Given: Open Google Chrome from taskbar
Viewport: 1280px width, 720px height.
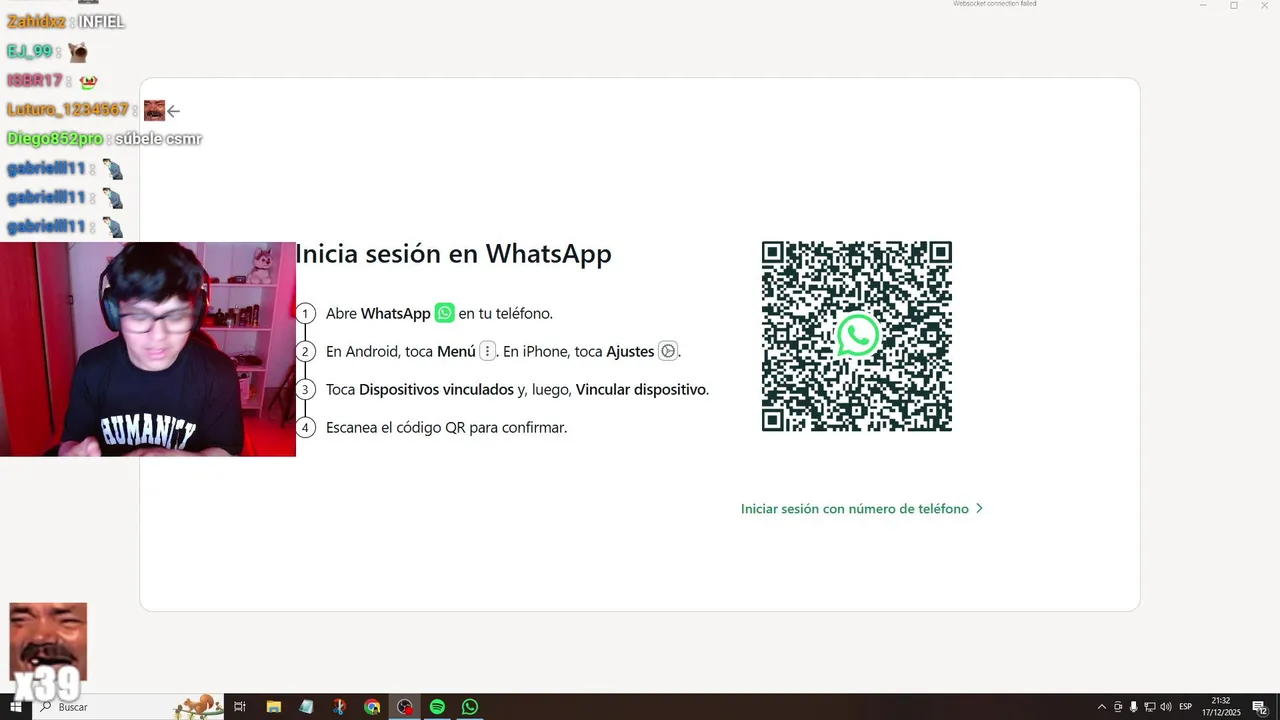Looking at the screenshot, I should coord(372,707).
